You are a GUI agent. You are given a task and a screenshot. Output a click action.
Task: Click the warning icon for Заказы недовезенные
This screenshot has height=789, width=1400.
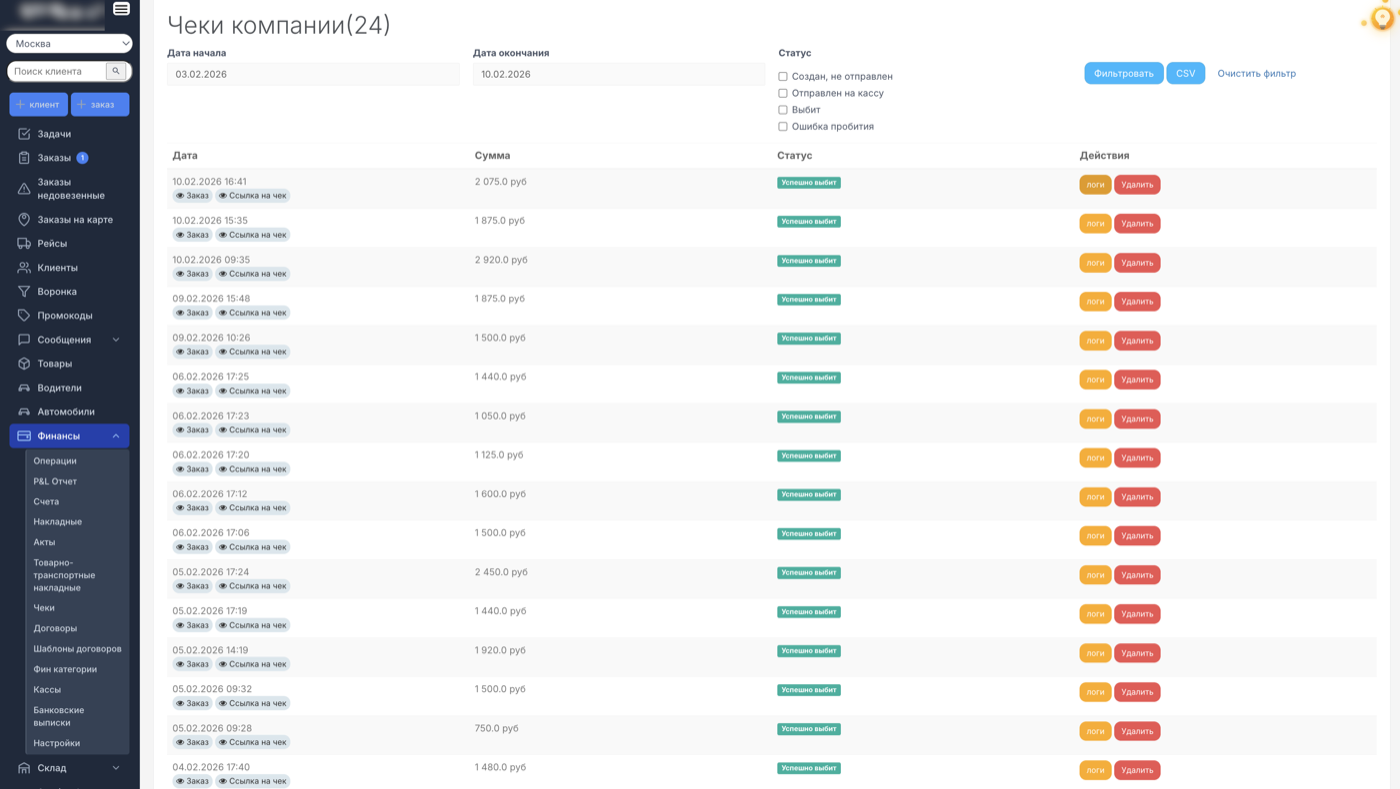coord(24,189)
